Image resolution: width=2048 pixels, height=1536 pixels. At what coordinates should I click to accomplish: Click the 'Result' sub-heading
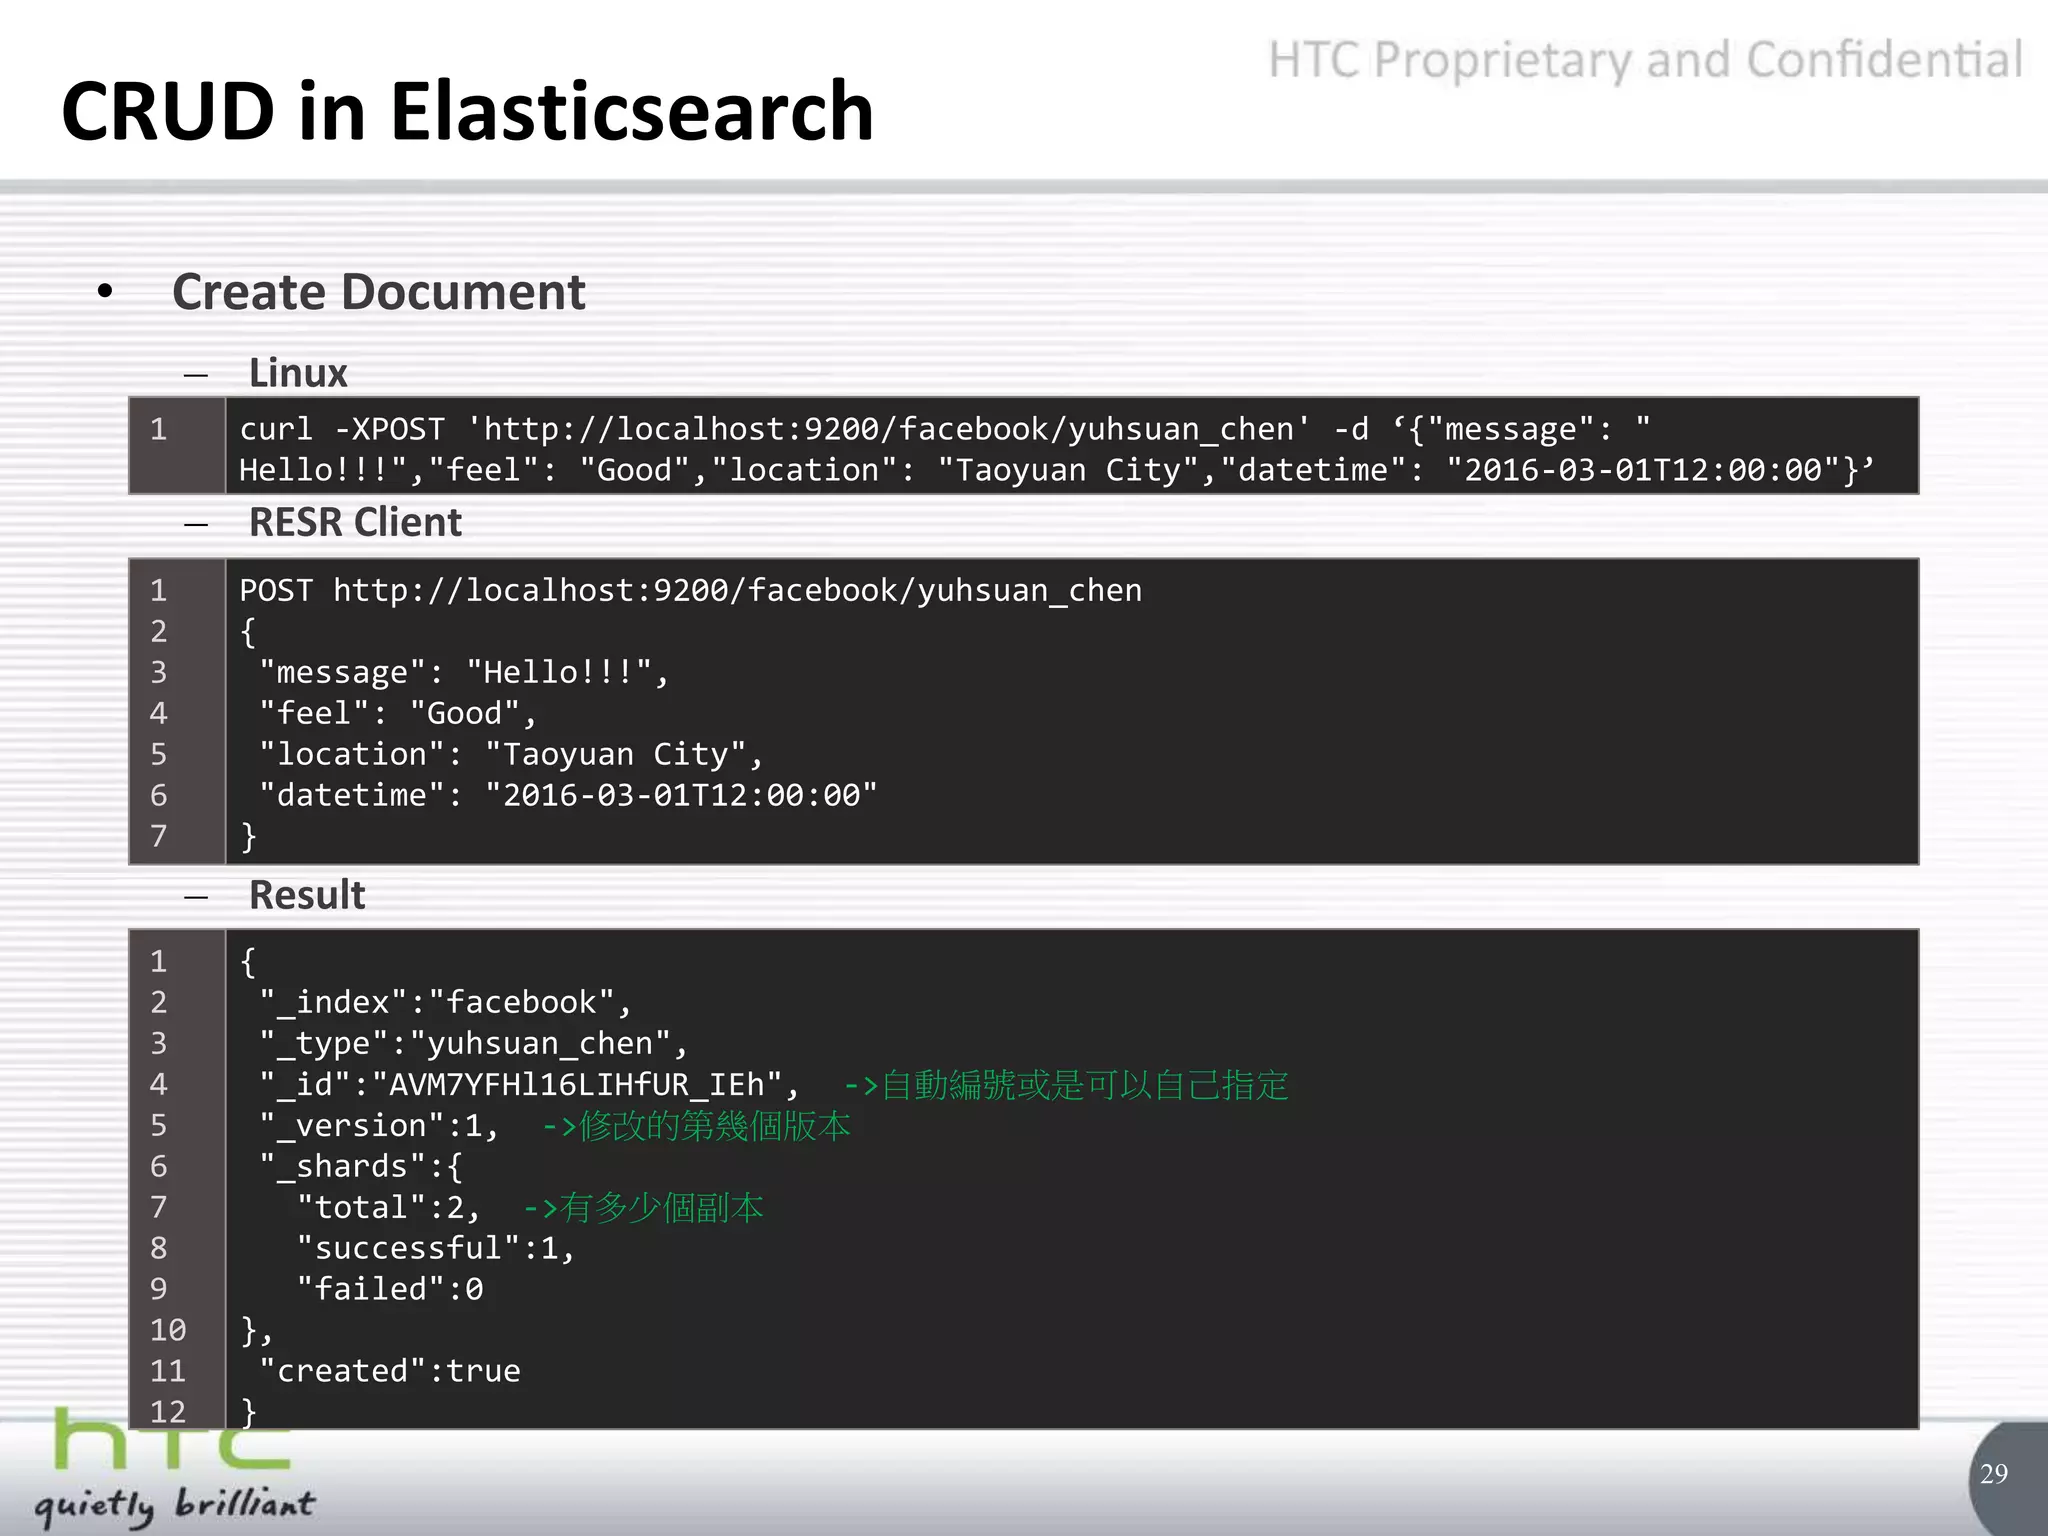click(306, 895)
